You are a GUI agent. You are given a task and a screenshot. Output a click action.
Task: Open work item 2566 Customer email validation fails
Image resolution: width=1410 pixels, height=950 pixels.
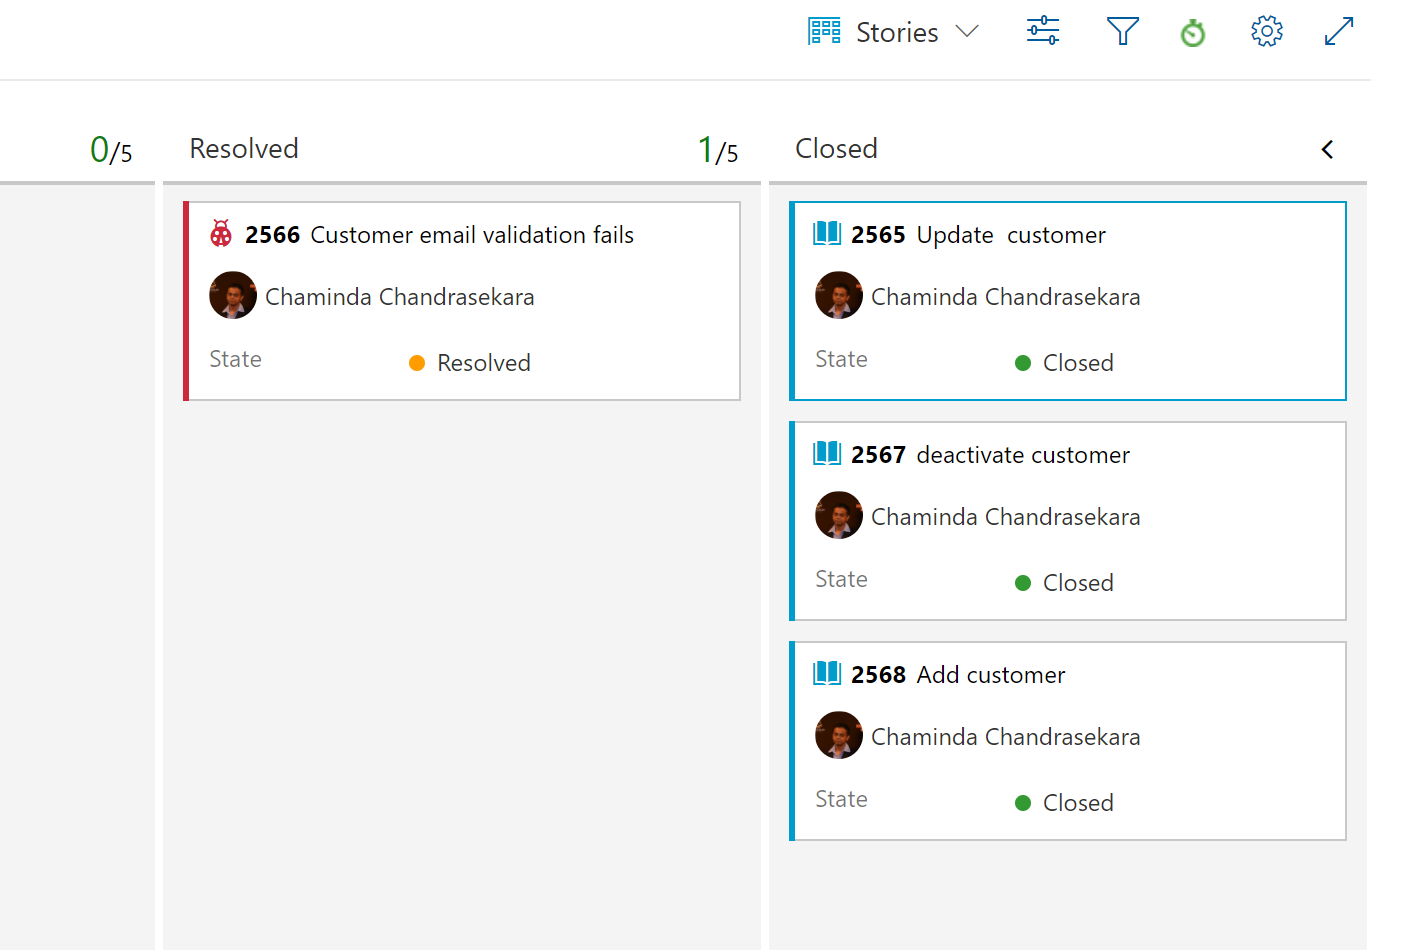[x=472, y=234]
